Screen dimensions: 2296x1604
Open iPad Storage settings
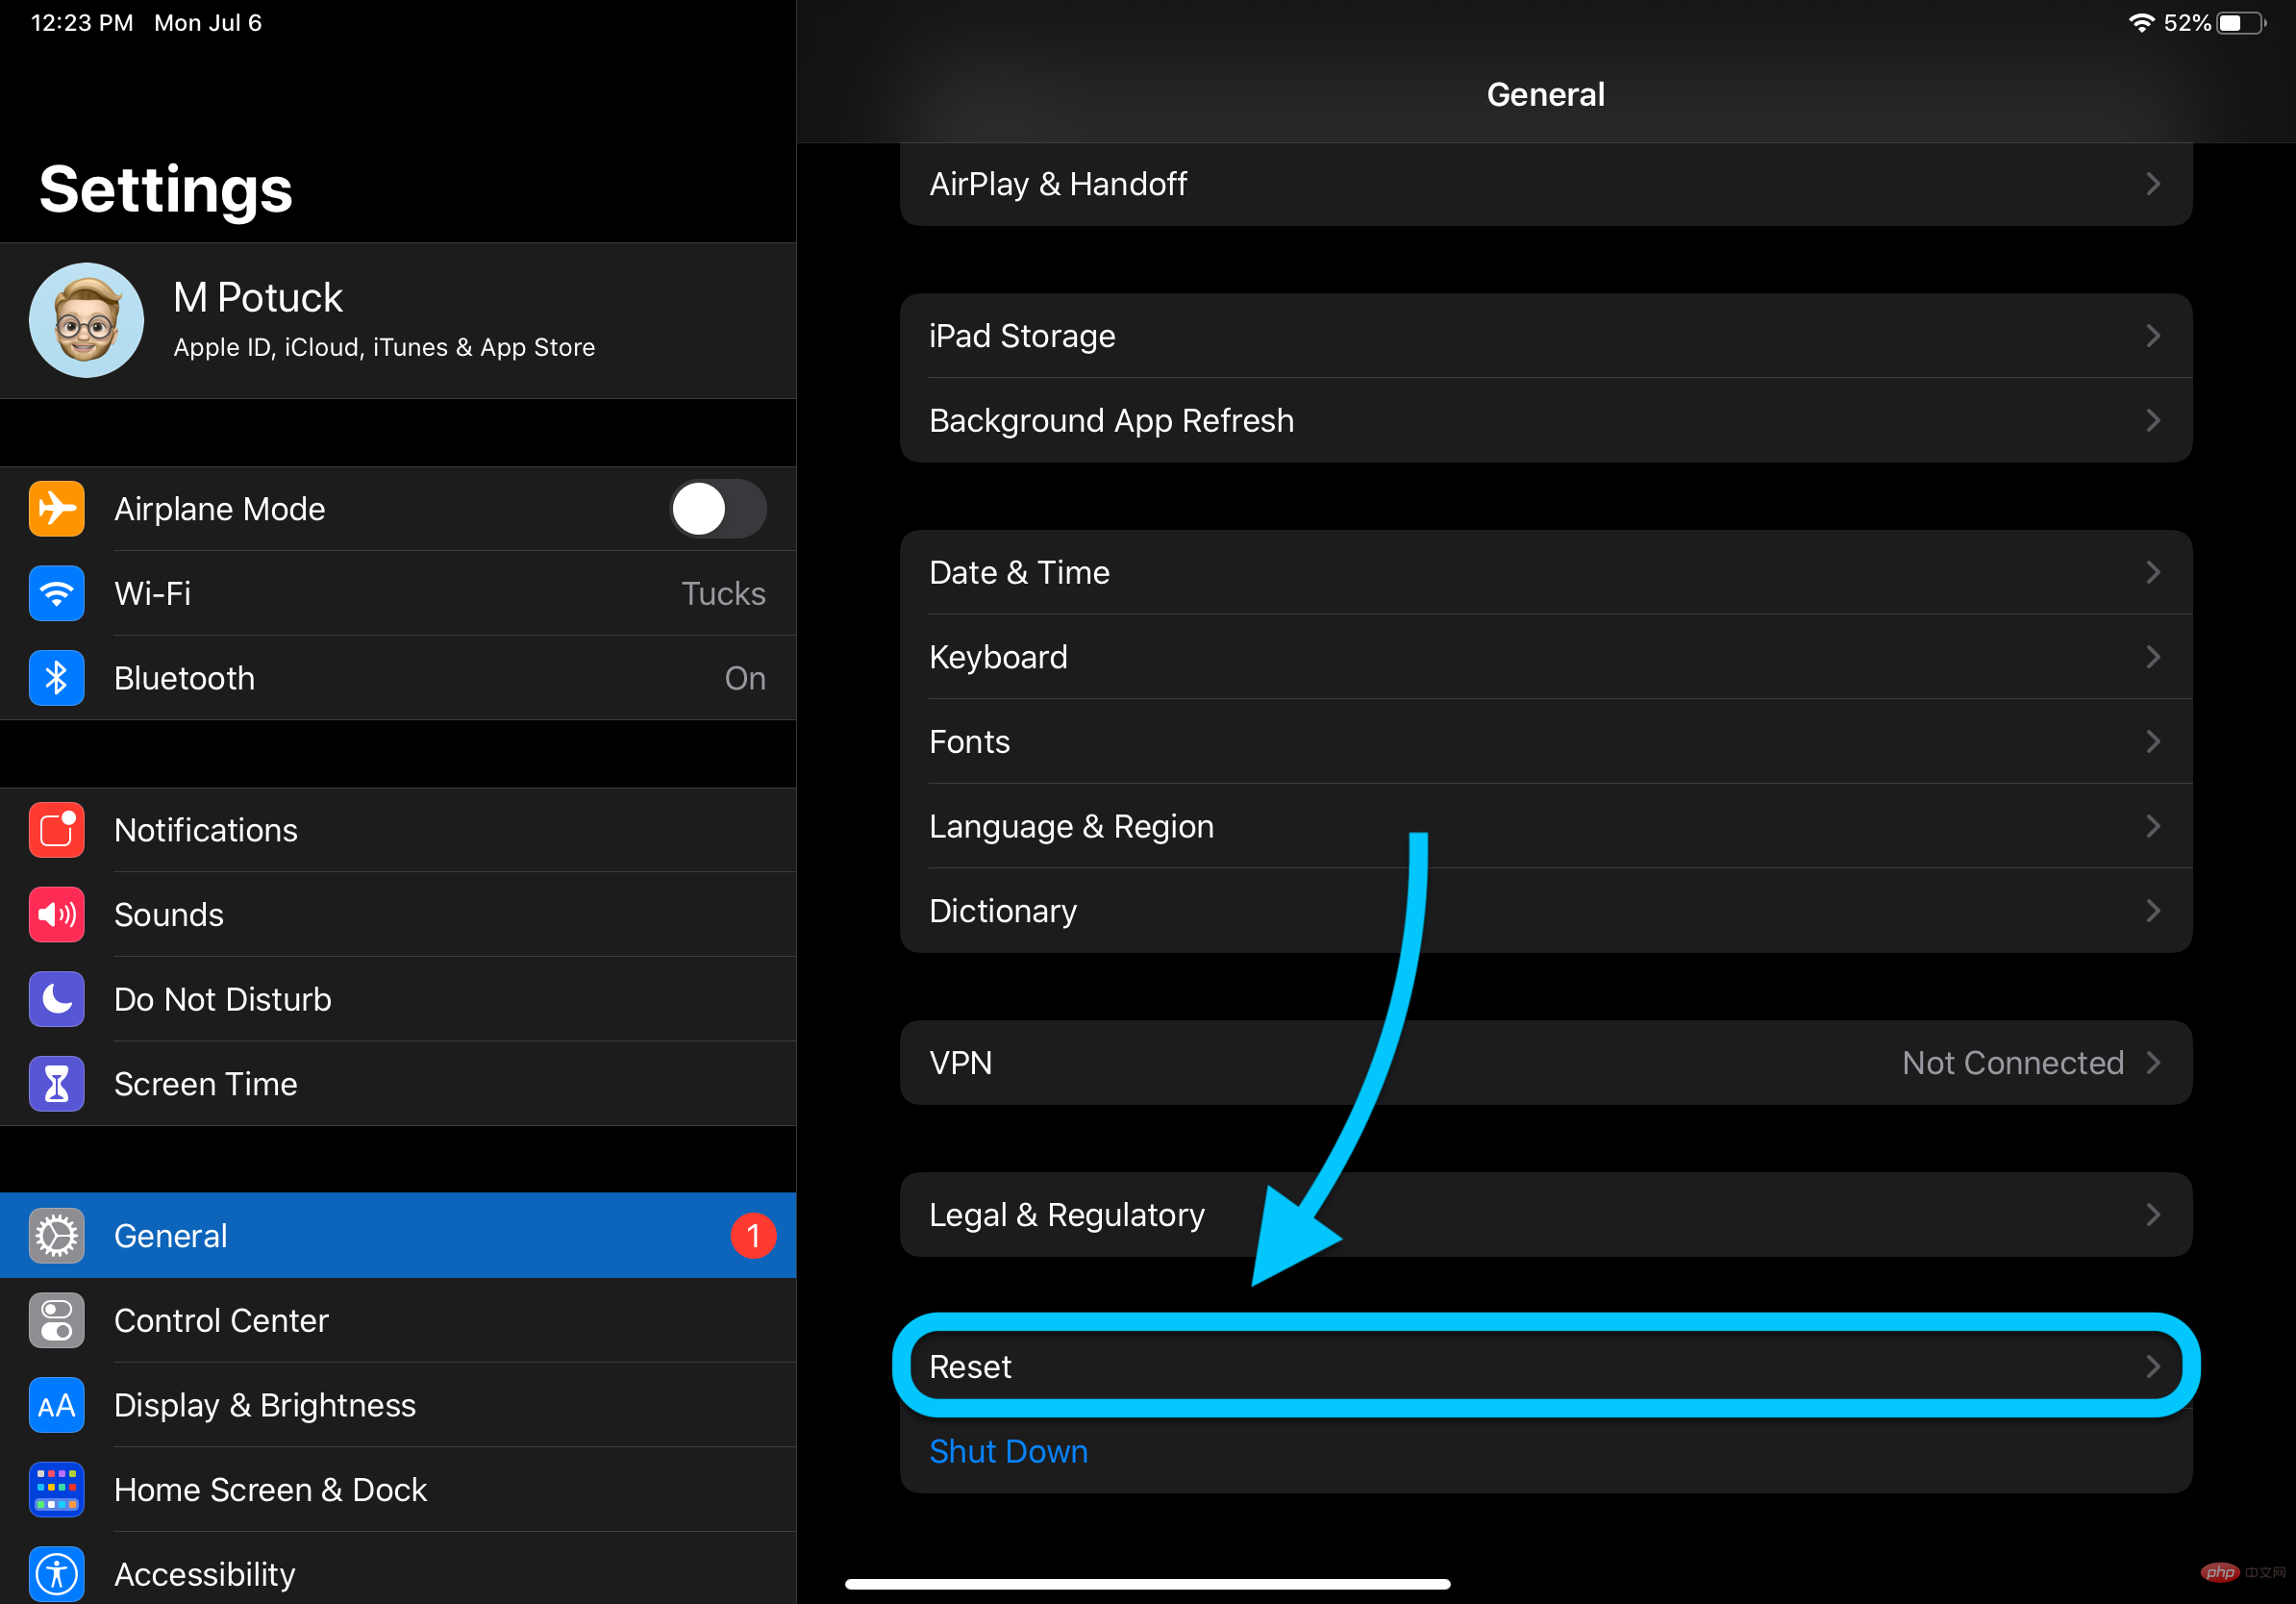pos(1542,335)
